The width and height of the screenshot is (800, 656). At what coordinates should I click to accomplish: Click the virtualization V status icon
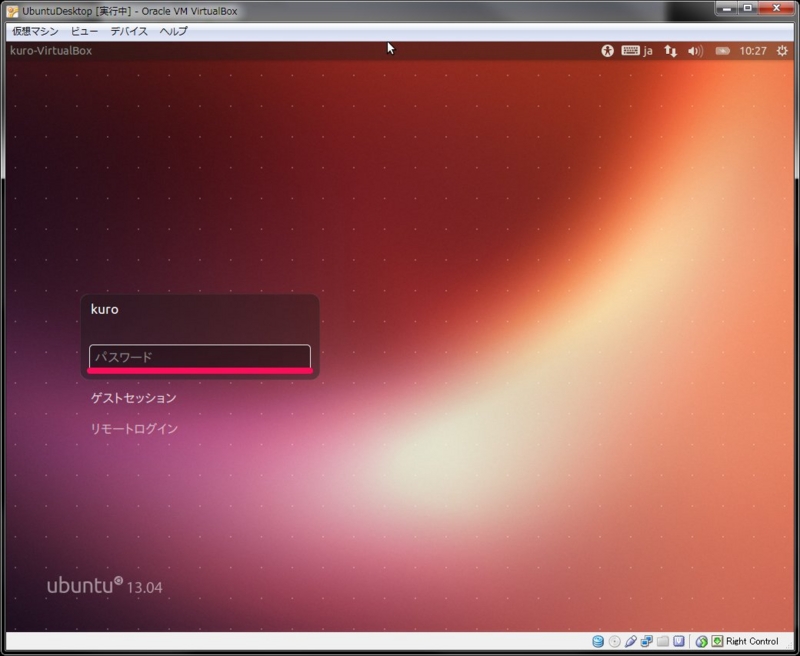[679, 641]
